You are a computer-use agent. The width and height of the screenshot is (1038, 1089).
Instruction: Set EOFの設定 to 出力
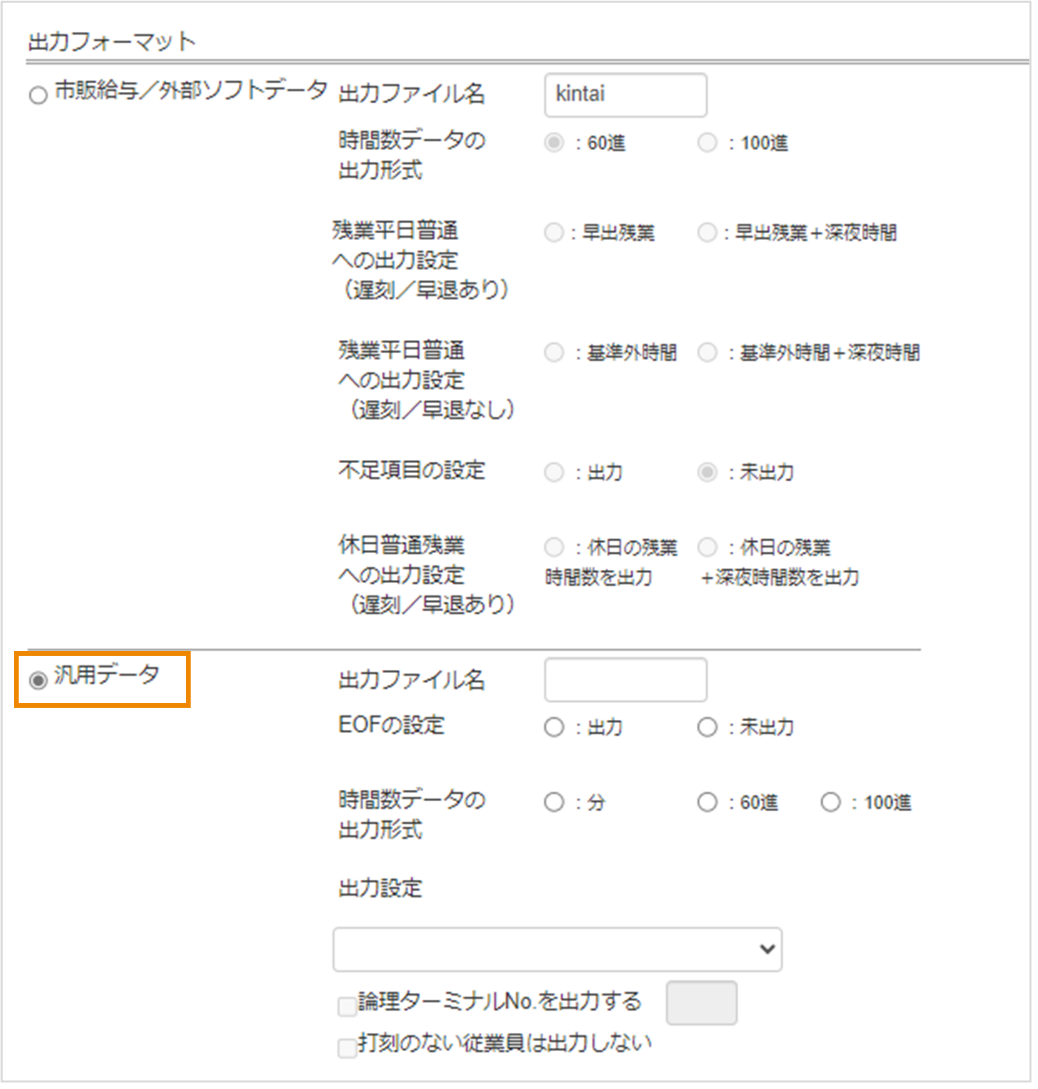pyautogui.click(x=553, y=728)
